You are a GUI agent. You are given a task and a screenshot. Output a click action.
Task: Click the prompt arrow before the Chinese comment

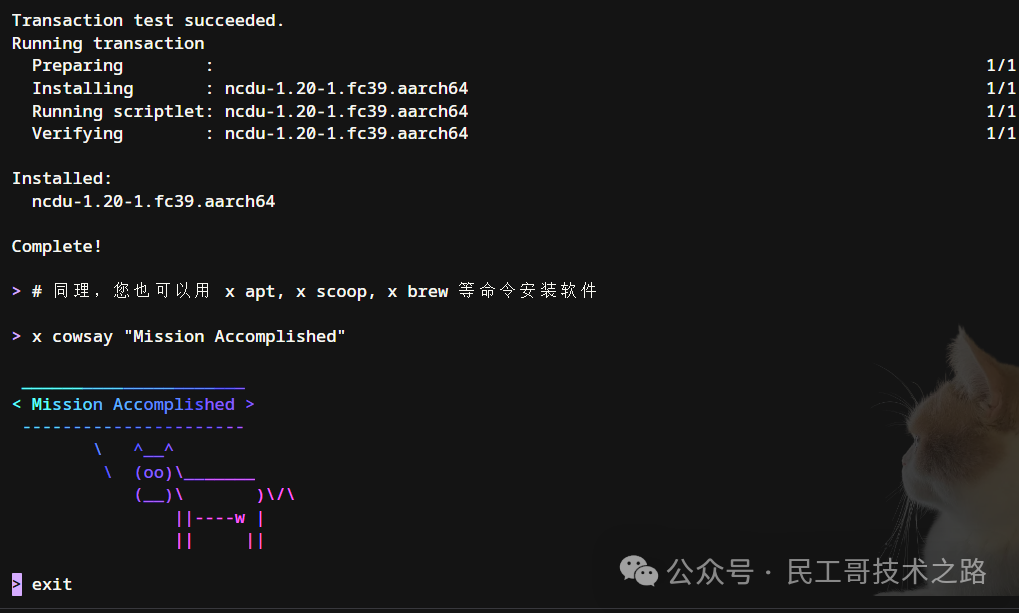click(x=16, y=292)
